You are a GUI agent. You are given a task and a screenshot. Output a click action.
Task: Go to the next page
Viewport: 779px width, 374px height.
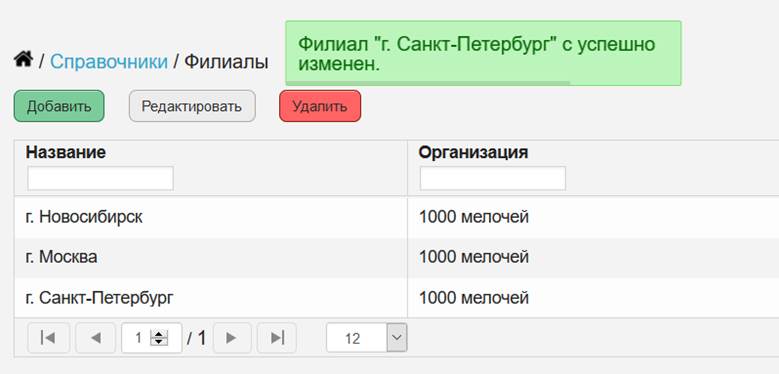click(x=232, y=338)
